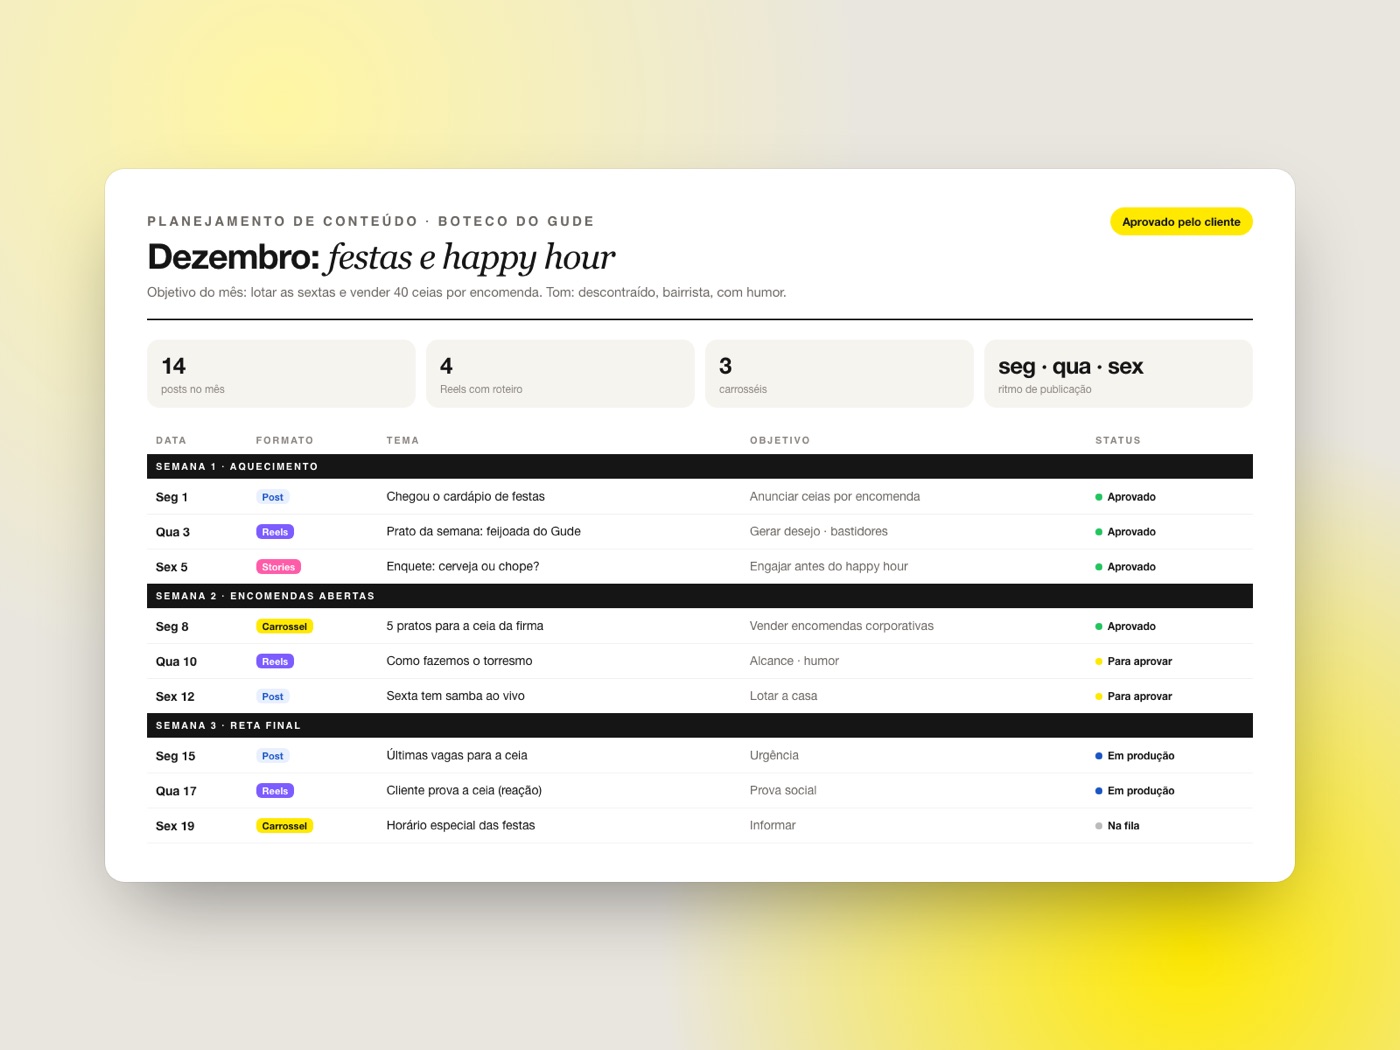Screen dimensions: 1400x1050
Task: Click 'Em produção' status in Seg 15 row
Action: coord(1135,756)
